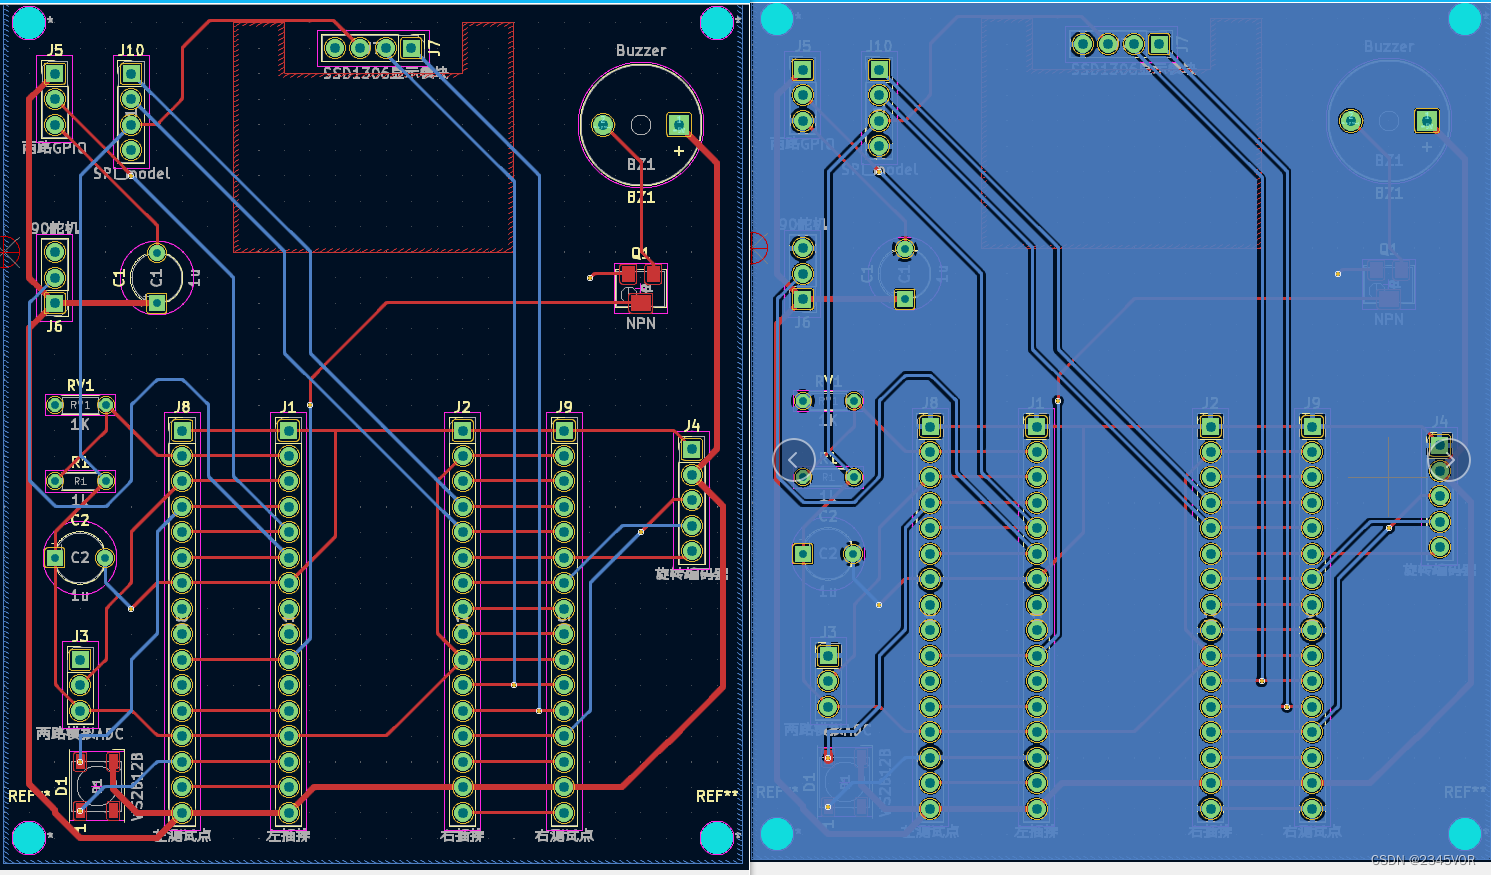Select the 1K value label below RV1
This screenshot has width=1491, height=875.
(80, 424)
